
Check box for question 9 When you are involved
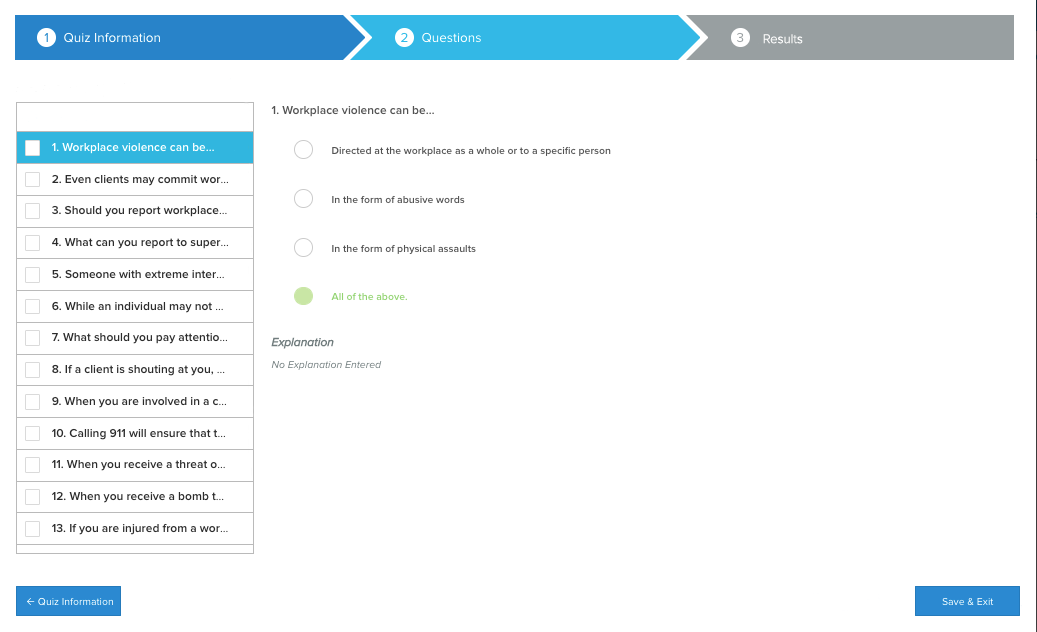[32, 401]
